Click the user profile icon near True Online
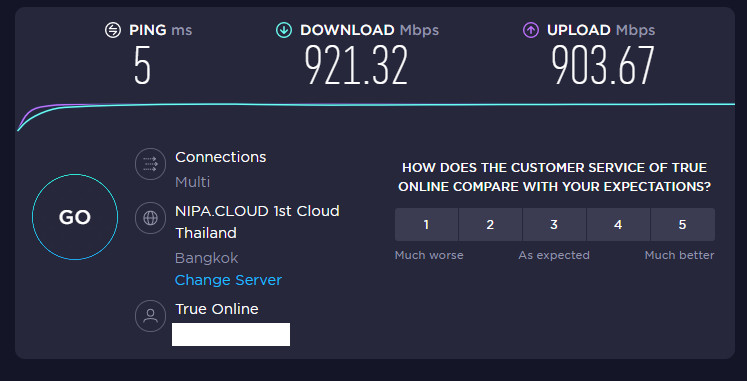The width and height of the screenshot is (747, 381). pos(151,316)
